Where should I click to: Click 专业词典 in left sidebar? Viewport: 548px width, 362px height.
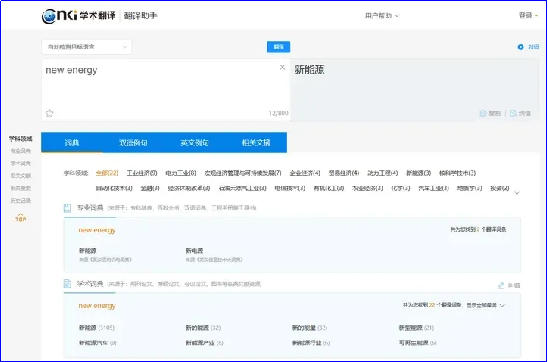(21, 151)
